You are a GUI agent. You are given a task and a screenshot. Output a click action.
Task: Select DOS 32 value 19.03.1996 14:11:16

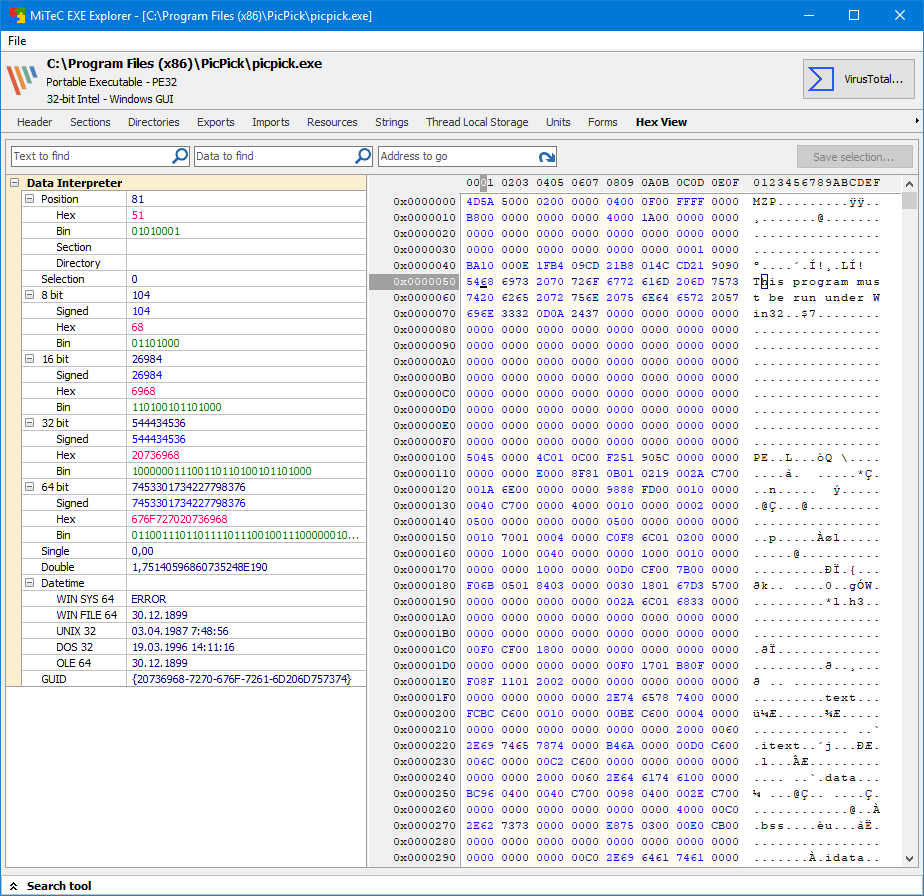[183, 647]
